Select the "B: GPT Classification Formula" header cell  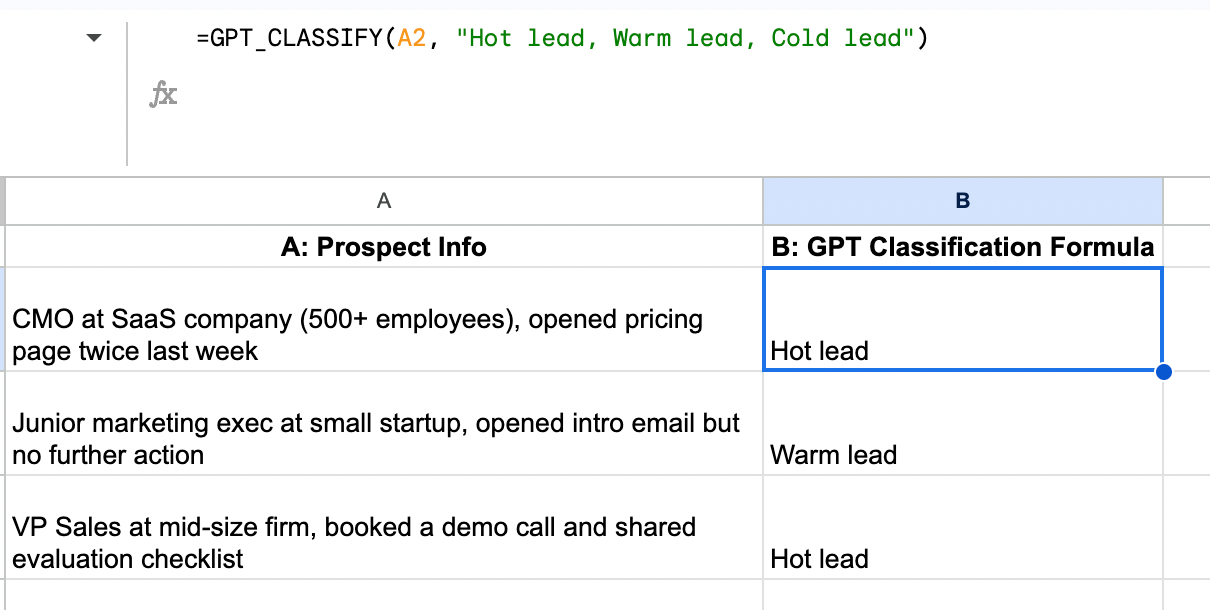click(x=962, y=247)
